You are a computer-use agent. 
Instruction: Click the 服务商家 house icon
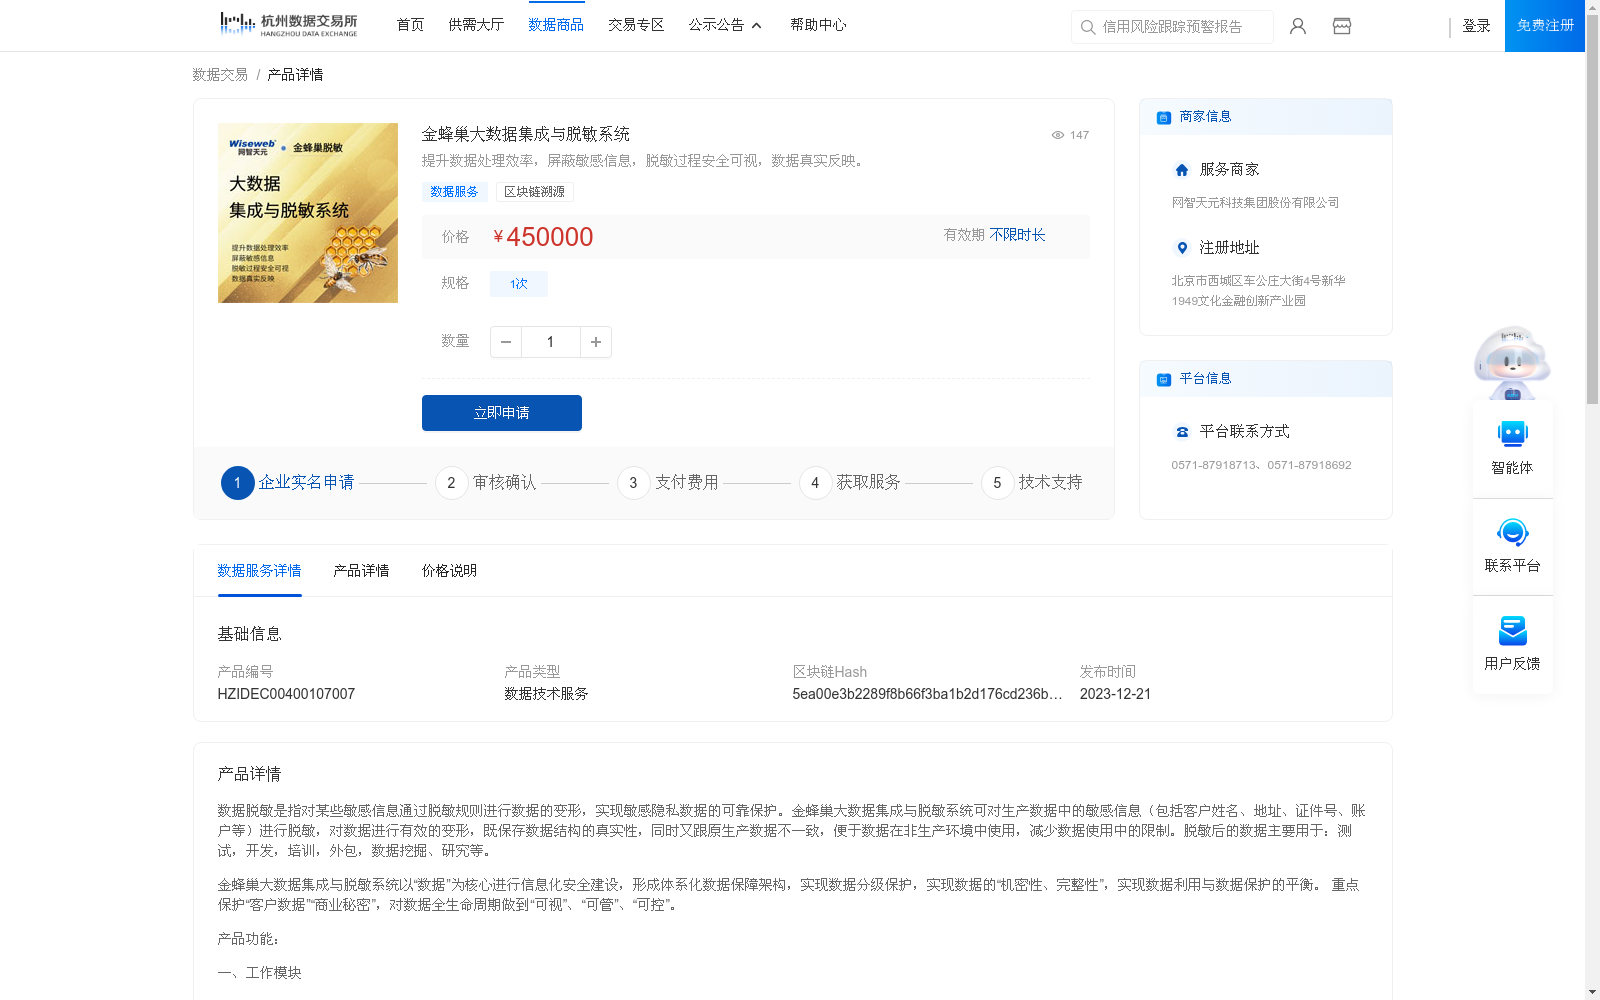pyautogui.click(x=1182, y=170)
